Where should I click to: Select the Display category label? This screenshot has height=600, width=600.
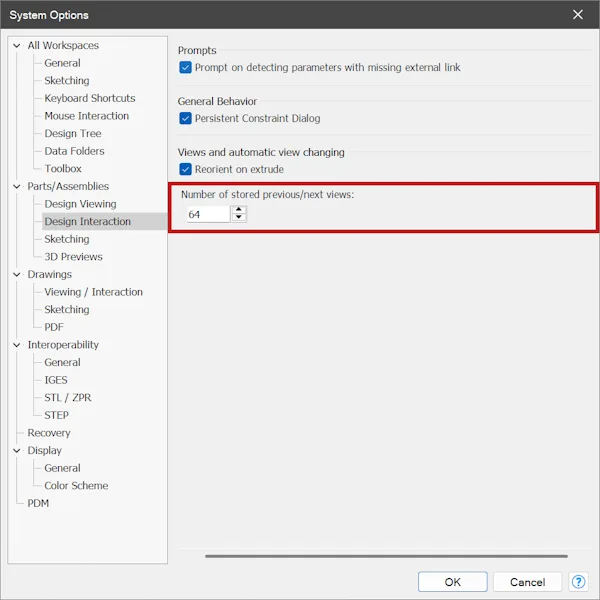click(x=44, y=450)
